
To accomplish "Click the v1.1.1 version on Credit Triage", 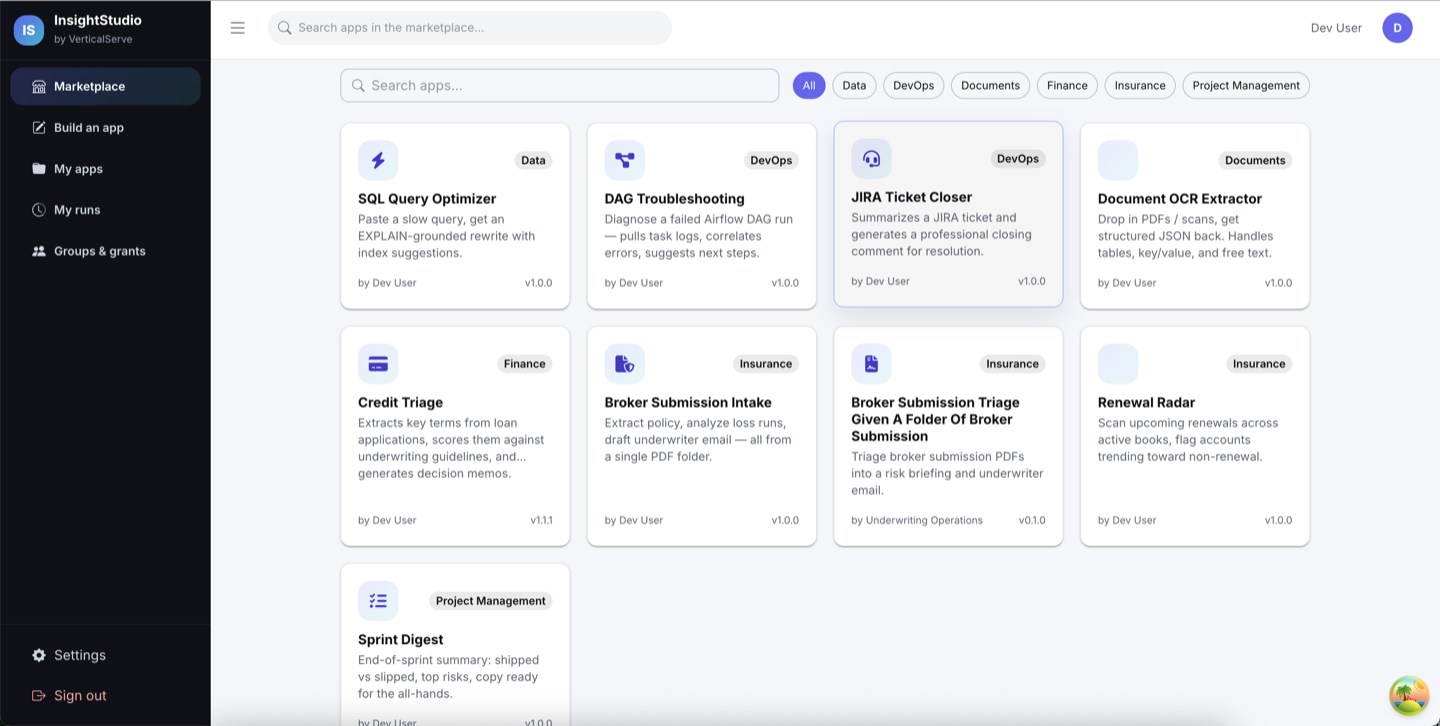I will click(541, 520).
